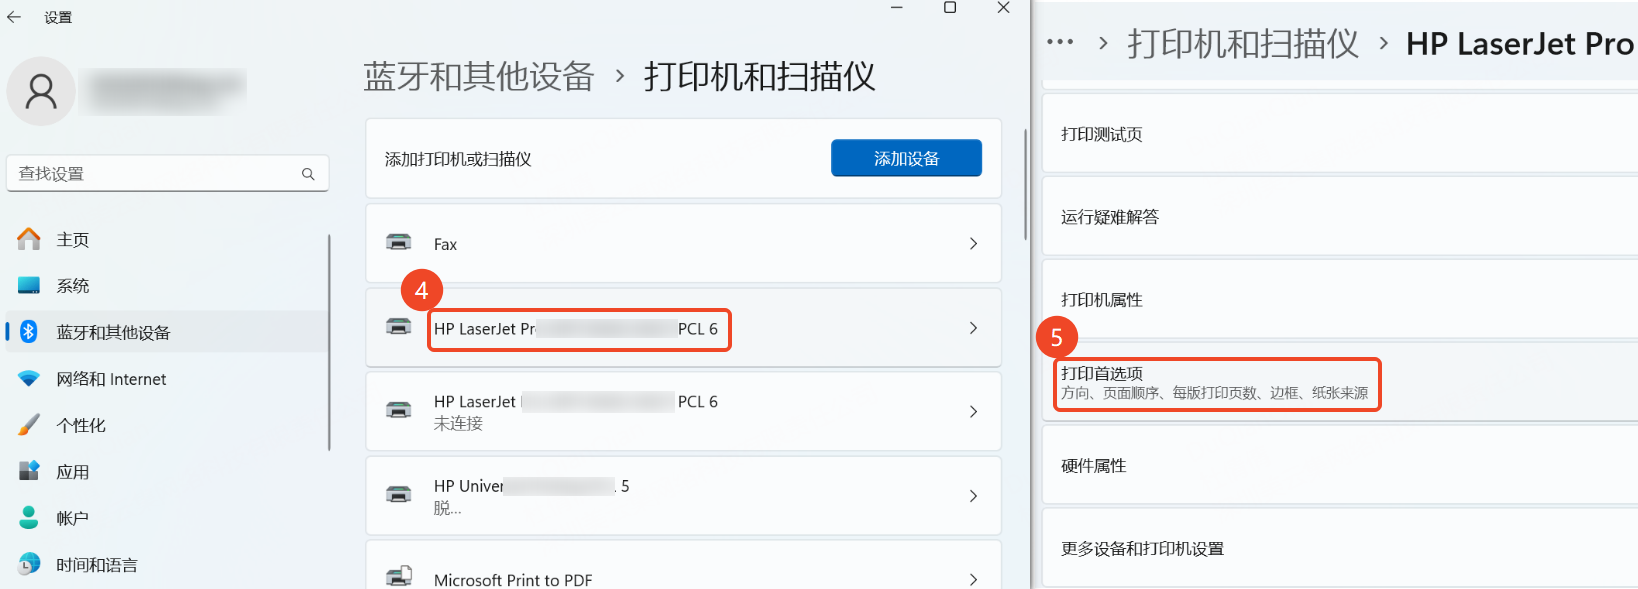This screenshot has width=1638, height=589.
Task: Open the 主页 settings page
Action: point(167,239)
